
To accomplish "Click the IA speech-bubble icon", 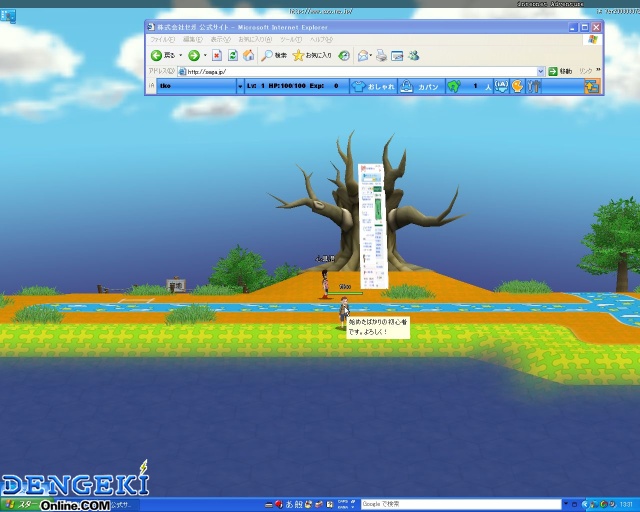I will [x=501, y=86].
